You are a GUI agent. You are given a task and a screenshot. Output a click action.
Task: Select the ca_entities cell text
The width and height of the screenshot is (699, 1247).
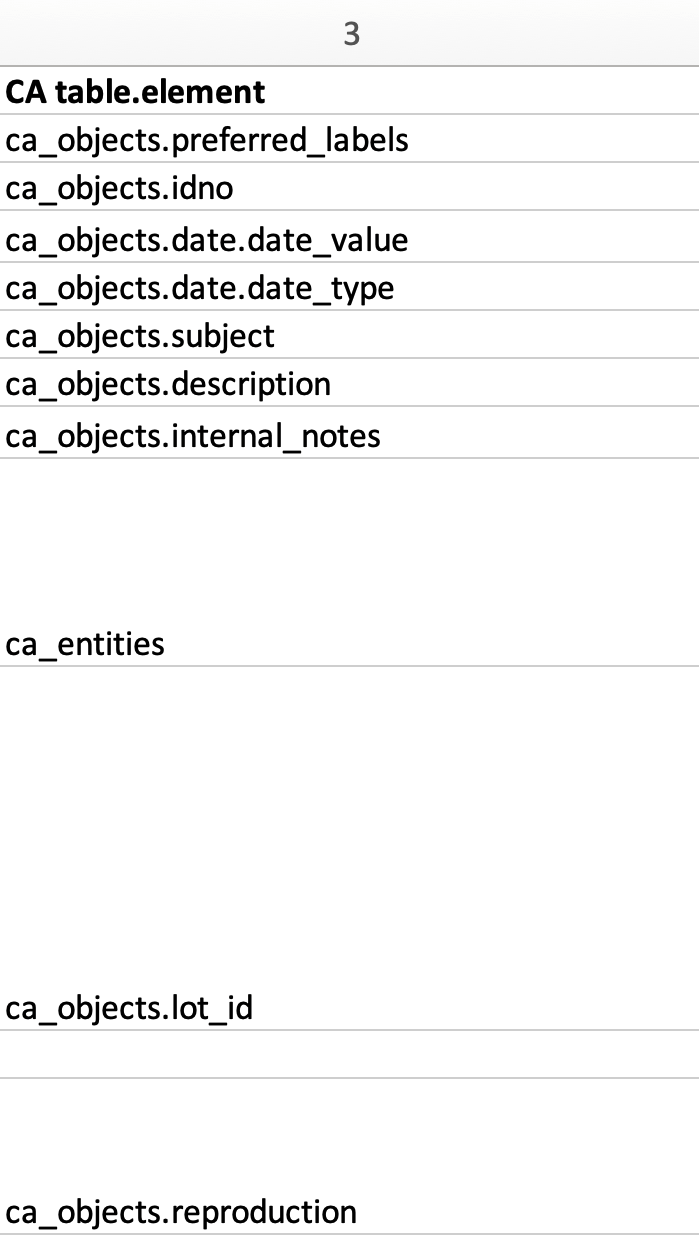tap(85, 643)
